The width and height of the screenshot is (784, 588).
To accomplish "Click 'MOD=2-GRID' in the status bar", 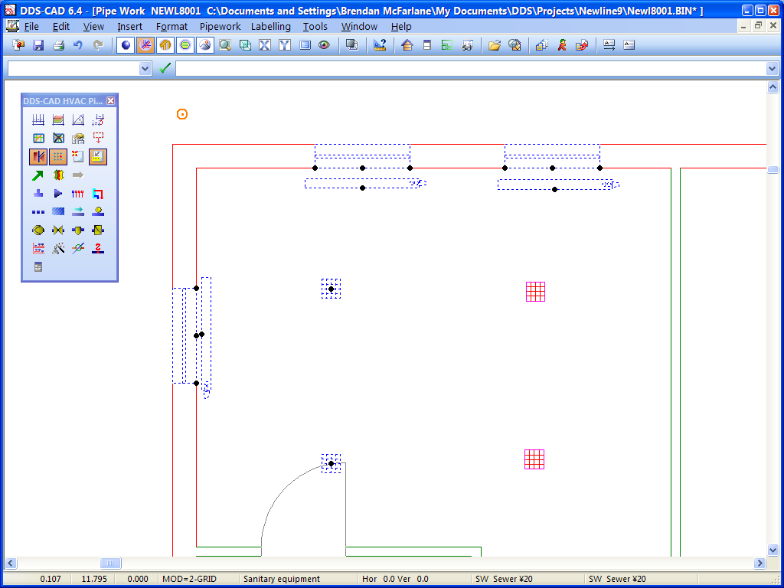I will 190,579.
